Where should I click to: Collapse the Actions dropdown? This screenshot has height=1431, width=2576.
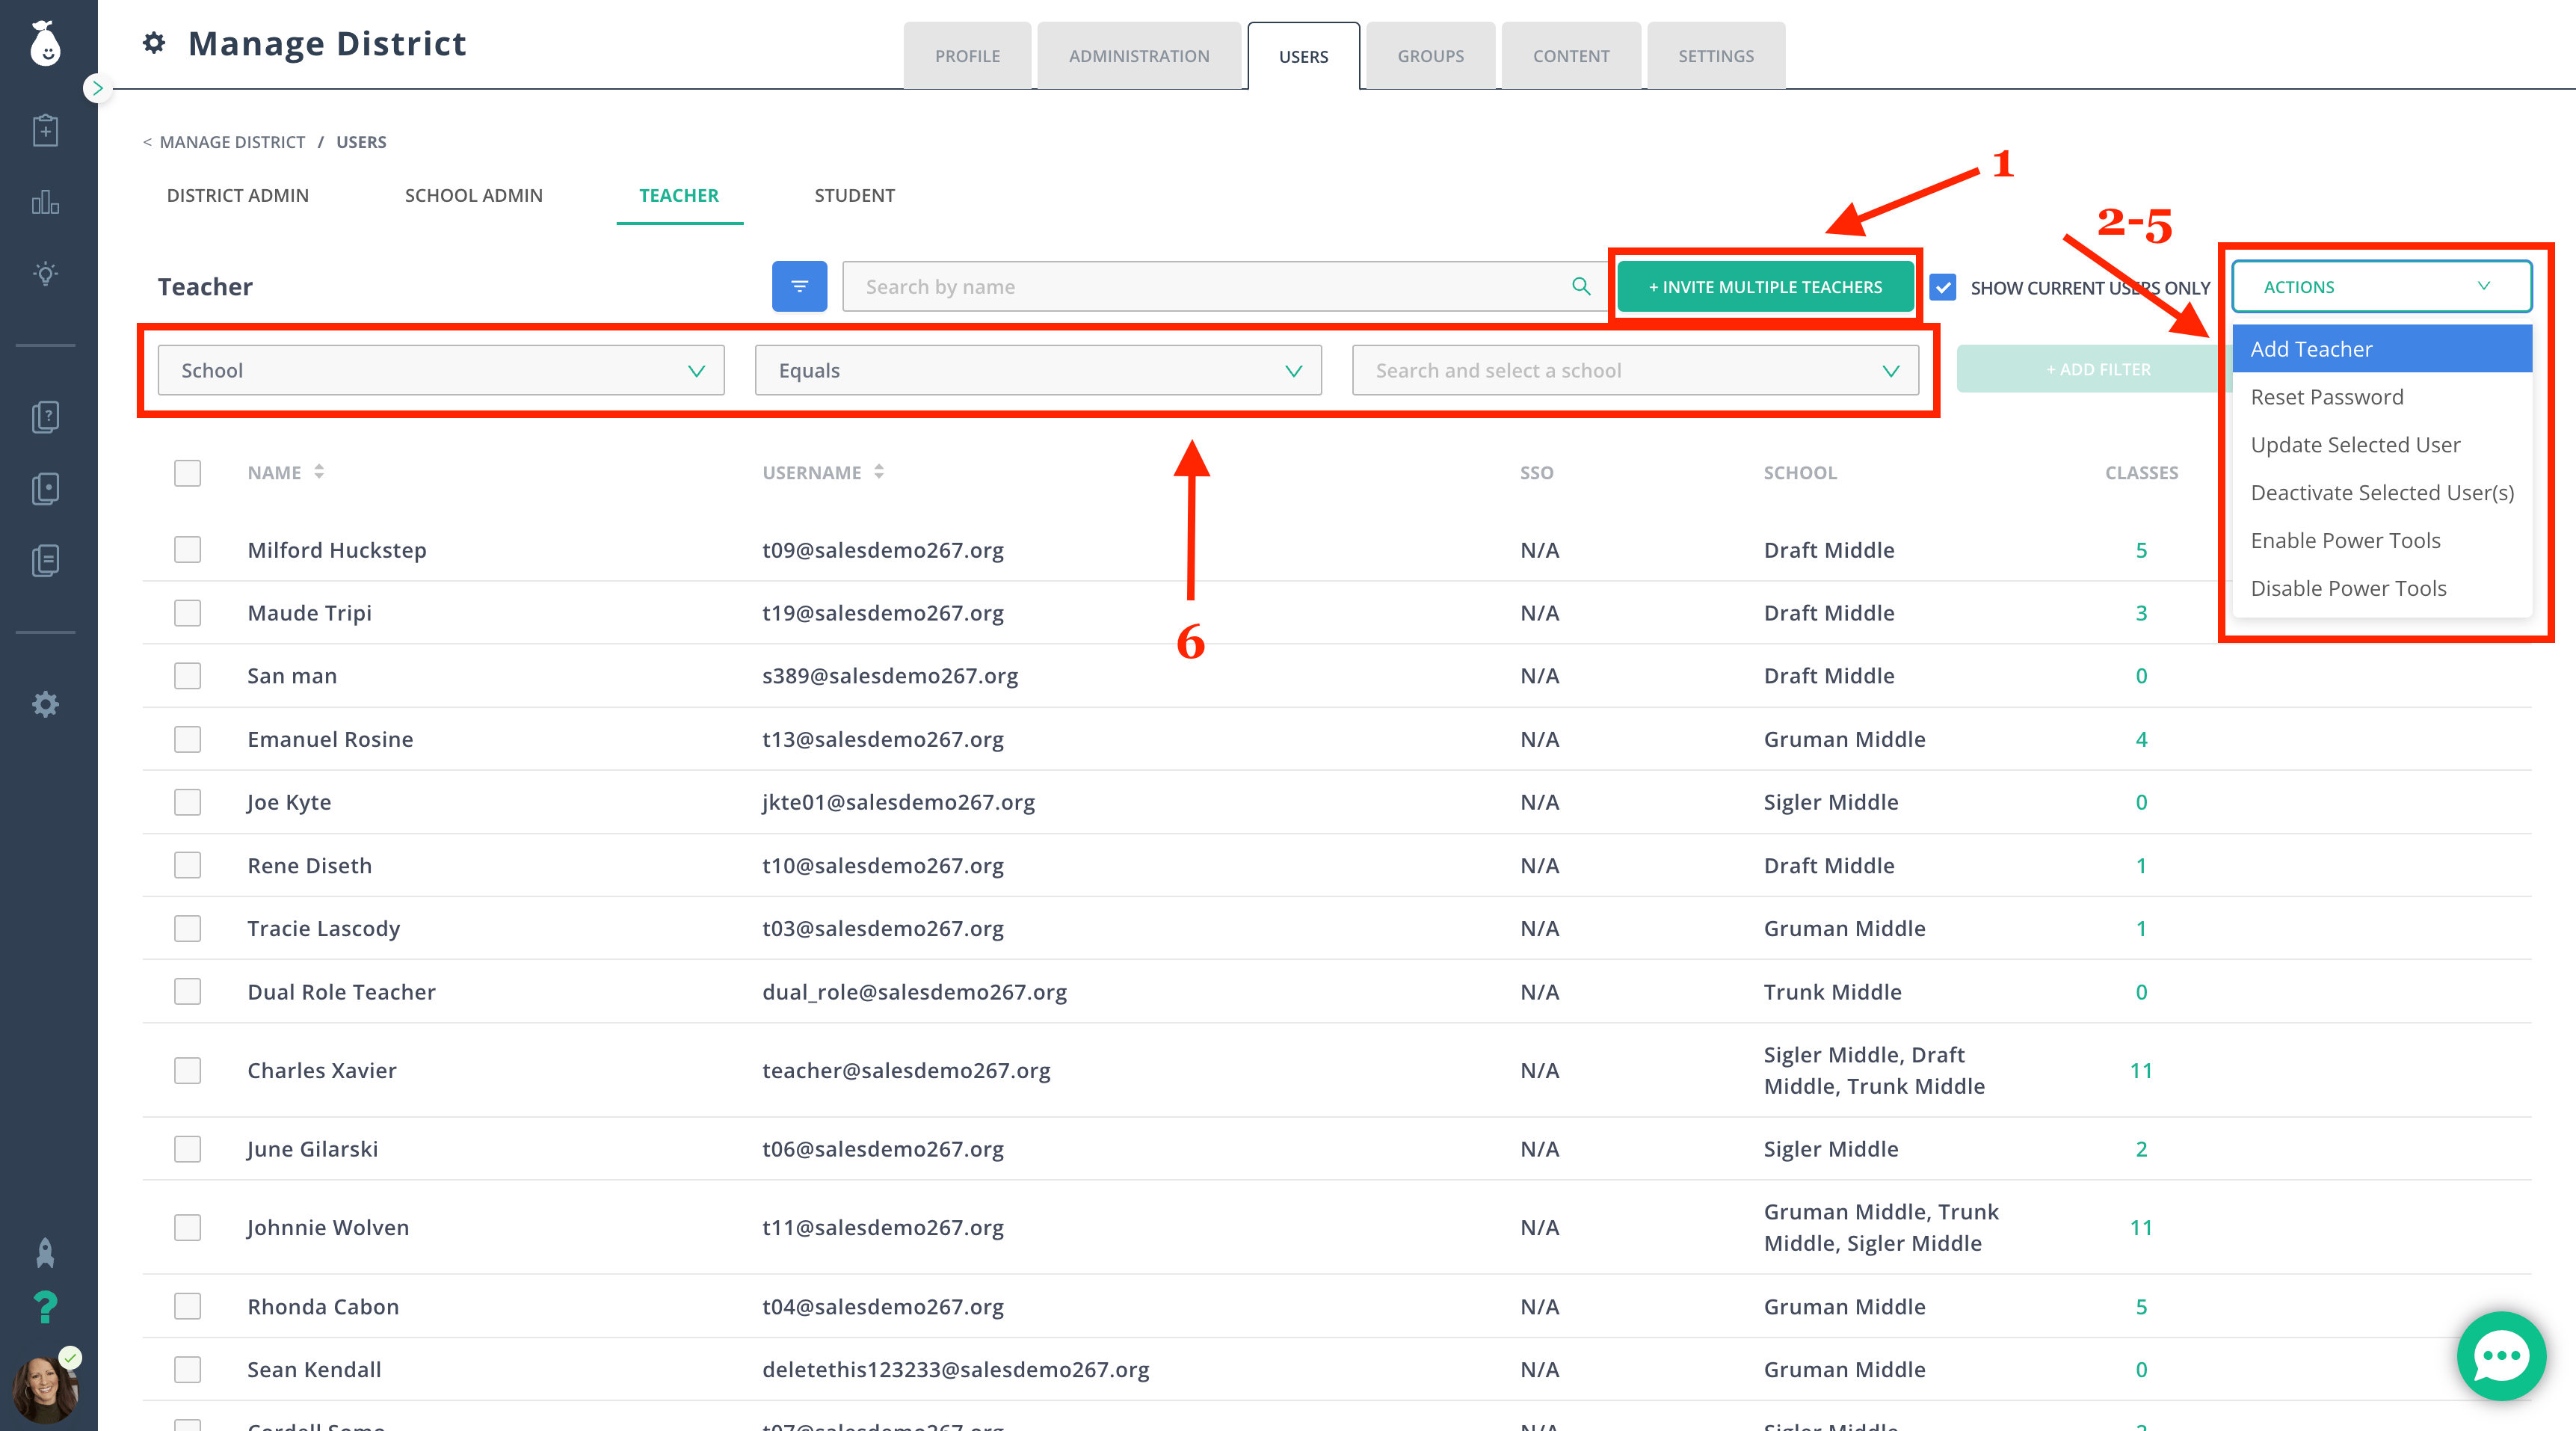(x=2382, y=287)
